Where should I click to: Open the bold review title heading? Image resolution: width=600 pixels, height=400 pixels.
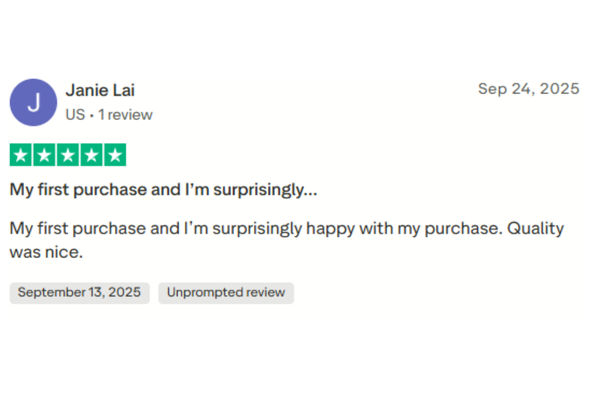click(x=164, y=189)
